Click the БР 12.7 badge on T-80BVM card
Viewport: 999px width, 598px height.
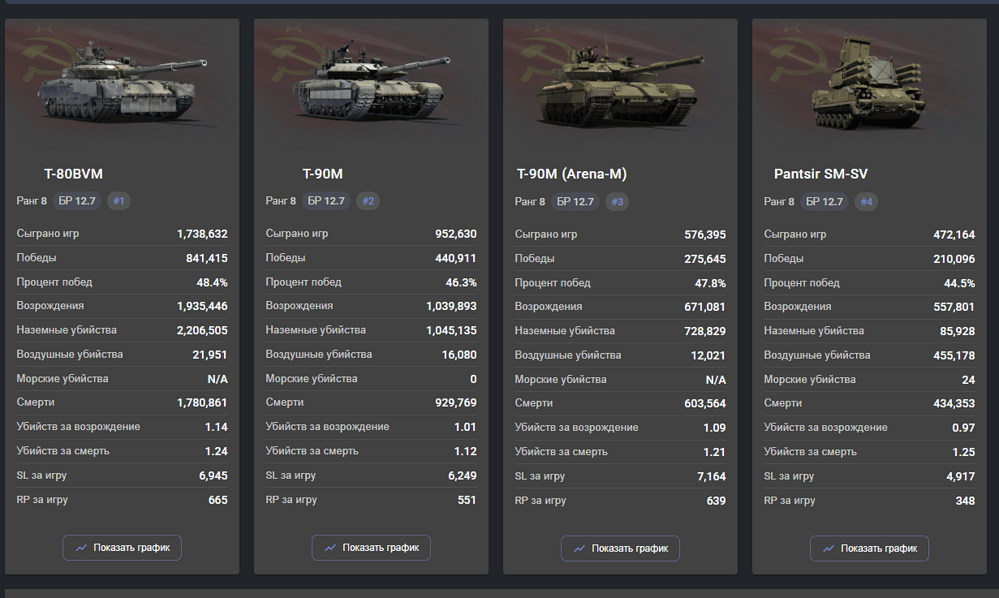(x=77, y=201)
